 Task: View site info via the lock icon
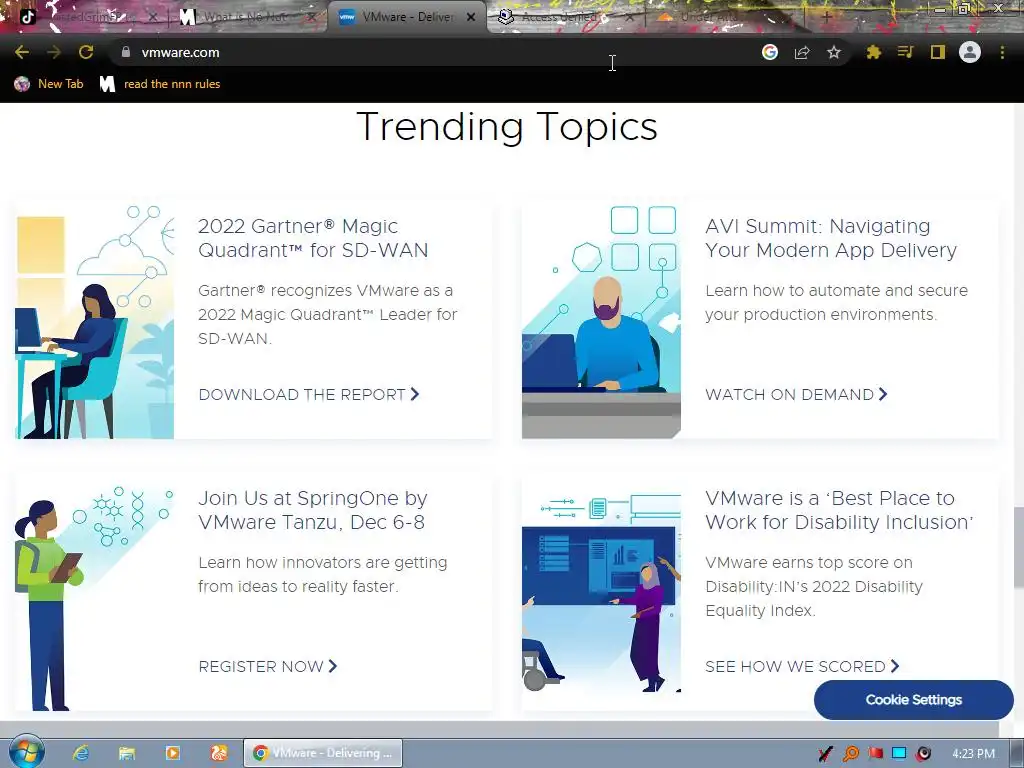[125, 52]
